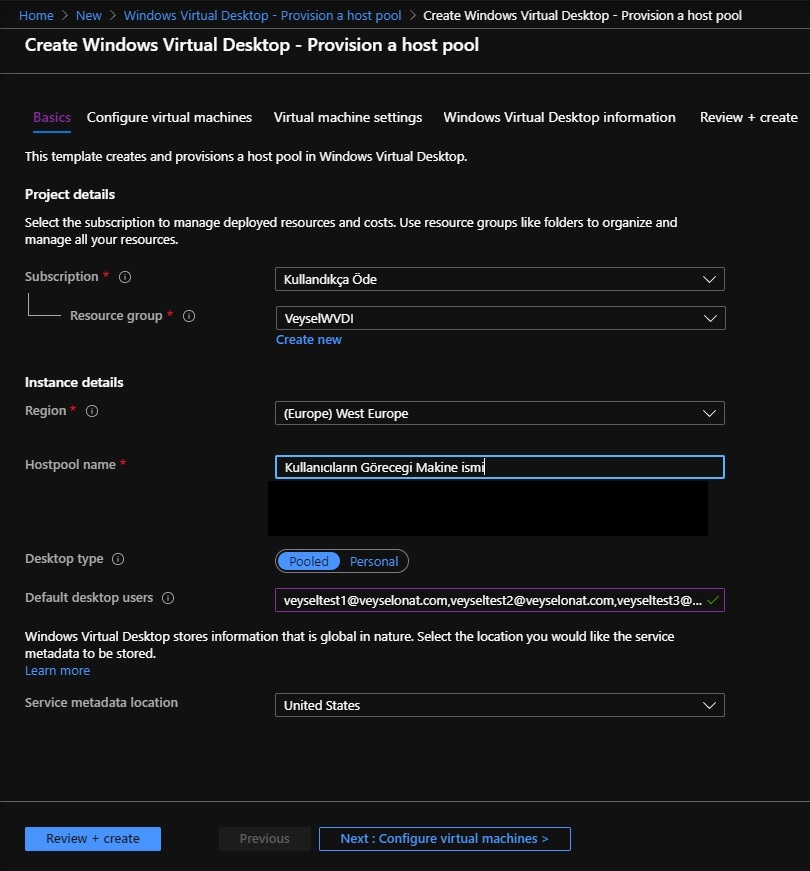Expand Service metadata location dropdown

coord(499,705)
